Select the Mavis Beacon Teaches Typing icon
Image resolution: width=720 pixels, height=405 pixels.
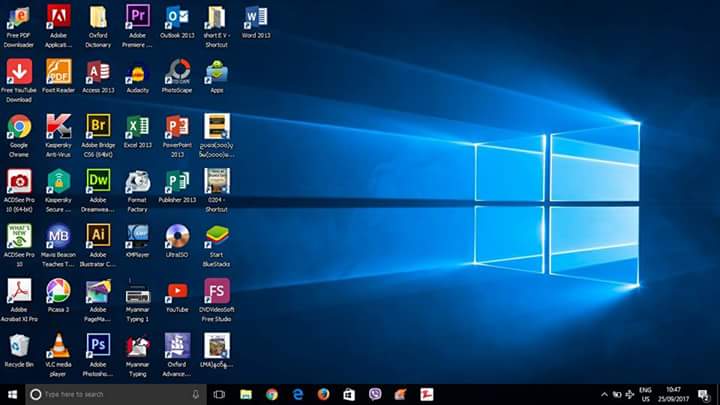(x=58, y=245)
